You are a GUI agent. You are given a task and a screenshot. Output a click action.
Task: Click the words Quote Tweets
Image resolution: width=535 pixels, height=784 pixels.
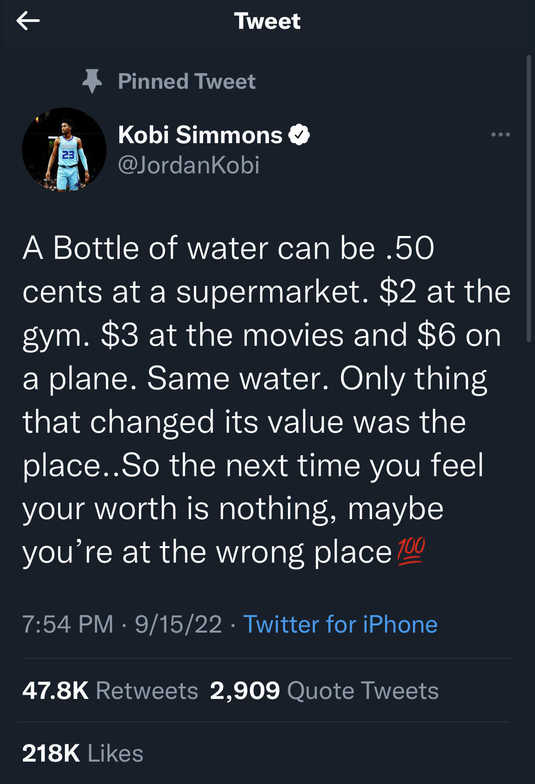[363, 690]
